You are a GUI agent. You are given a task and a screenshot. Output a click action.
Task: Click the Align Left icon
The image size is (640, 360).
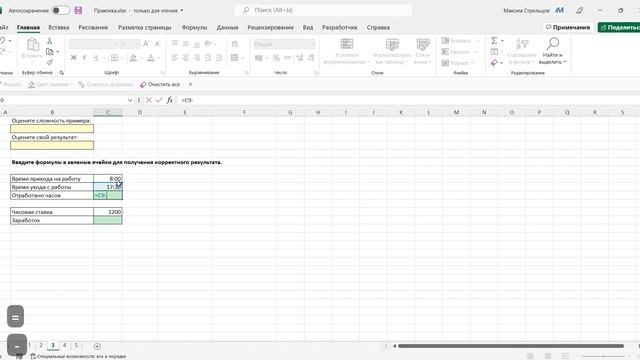(175, 58)
